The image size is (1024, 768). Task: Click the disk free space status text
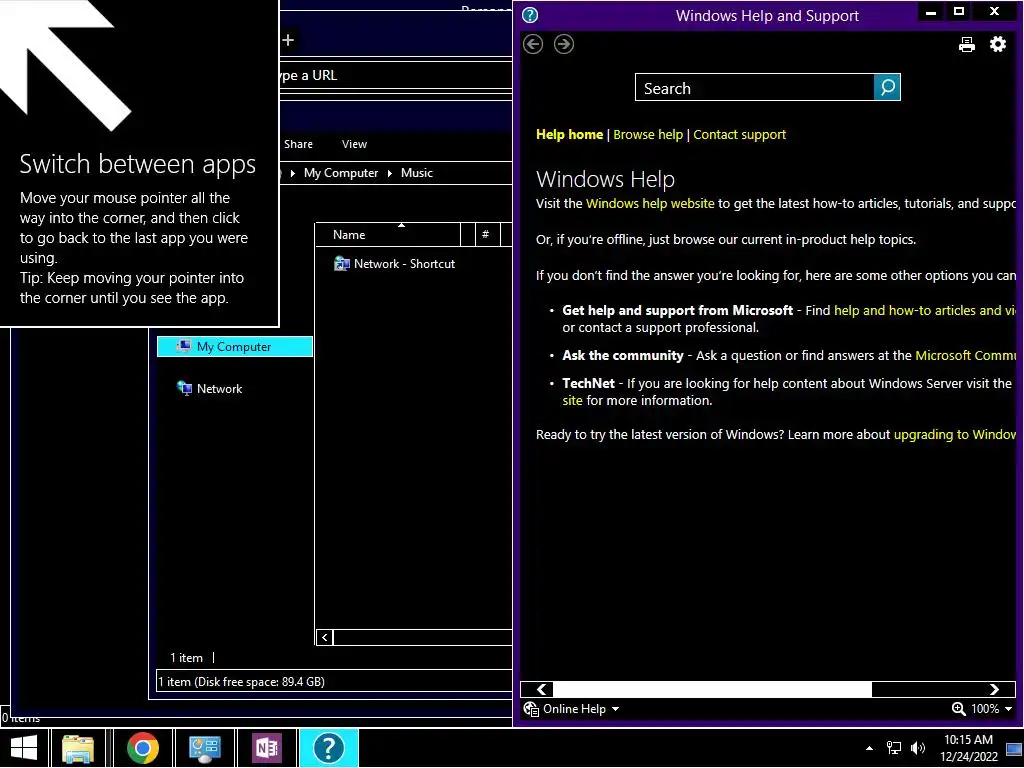coord(242,682)
